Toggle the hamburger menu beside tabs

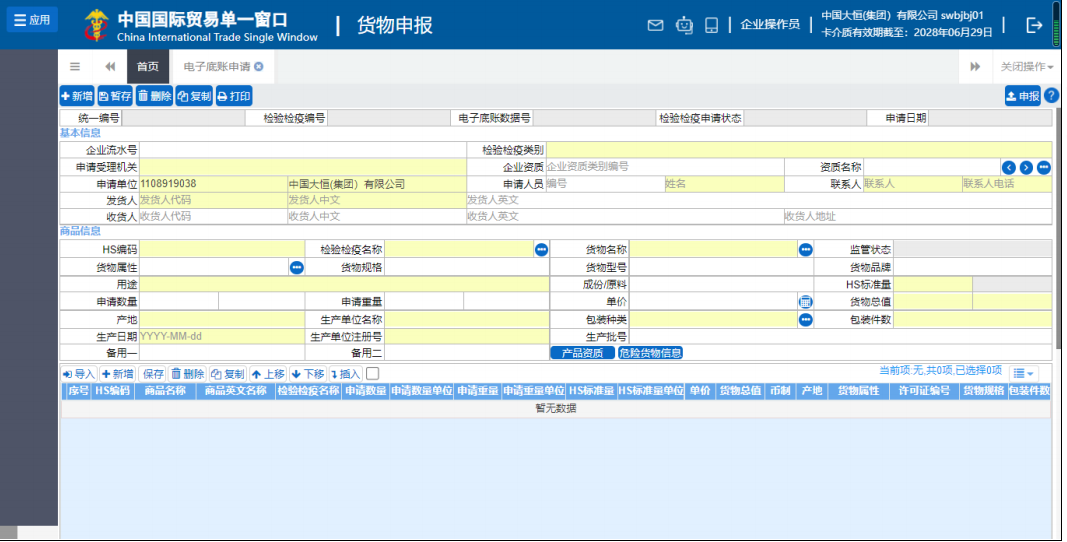pyautogui.click(x=75, y=67)
